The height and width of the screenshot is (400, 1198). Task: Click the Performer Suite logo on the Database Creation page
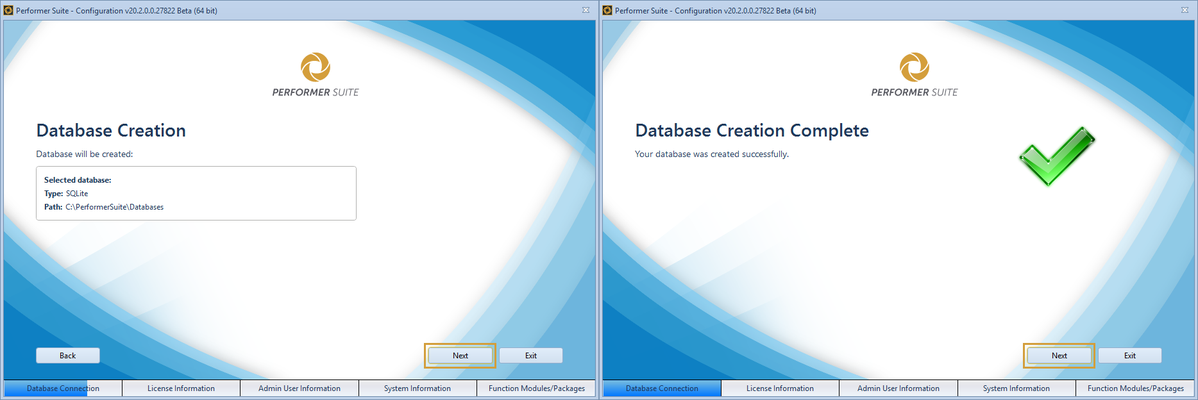click(315, 75)
